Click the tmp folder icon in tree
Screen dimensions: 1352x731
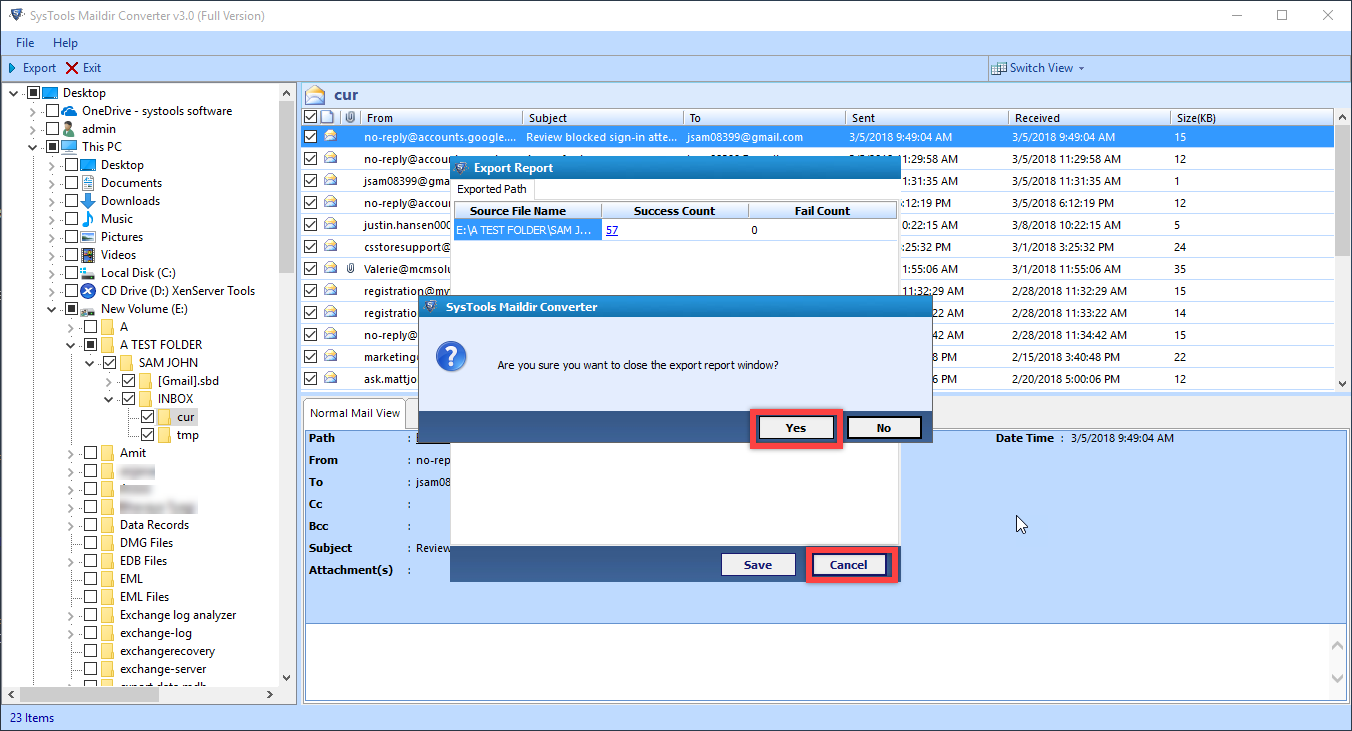(164, 435)
